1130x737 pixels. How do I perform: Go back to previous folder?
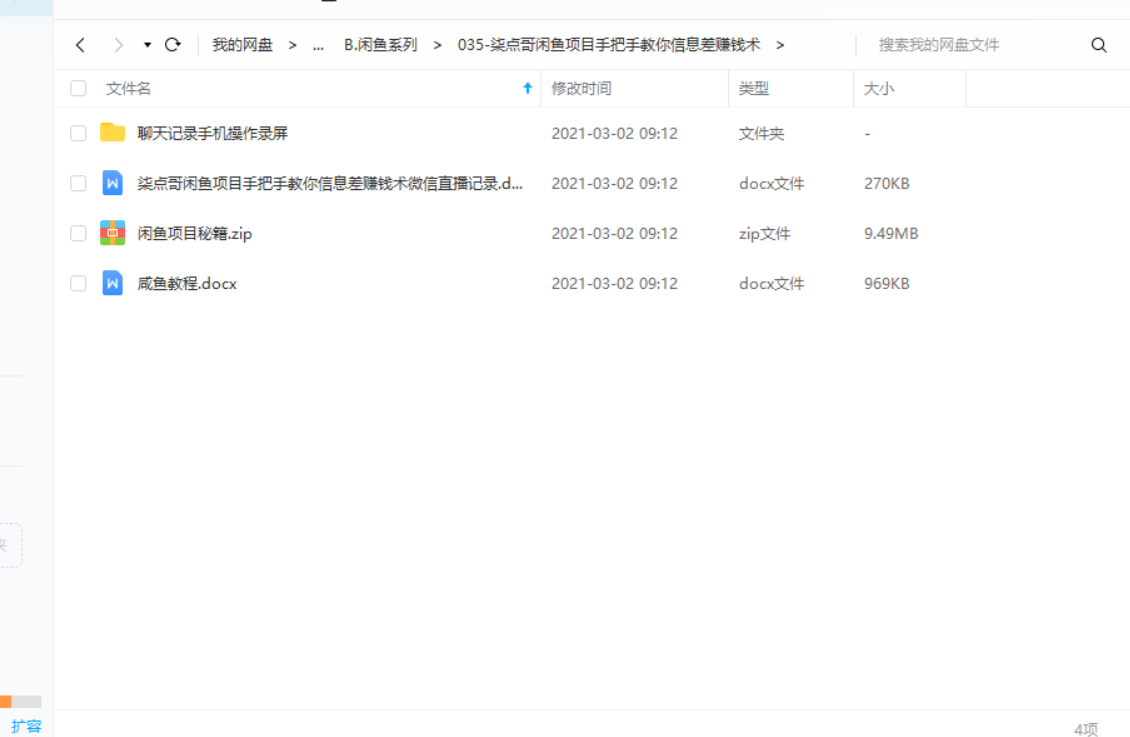tap(80, 45)
